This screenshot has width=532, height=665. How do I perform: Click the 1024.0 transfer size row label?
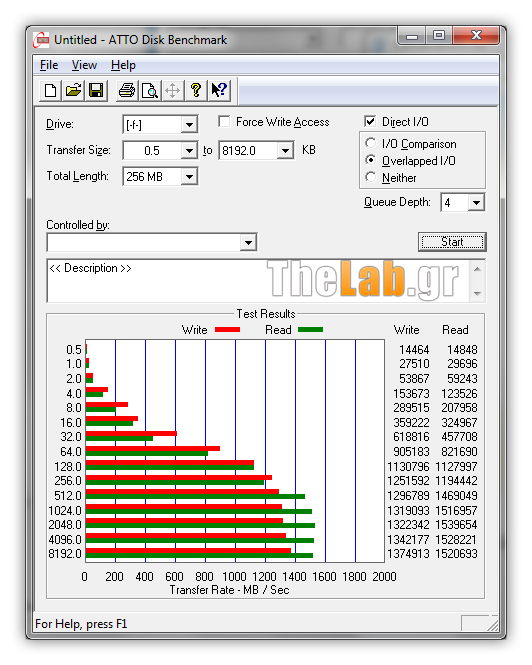tap(64, 511)
